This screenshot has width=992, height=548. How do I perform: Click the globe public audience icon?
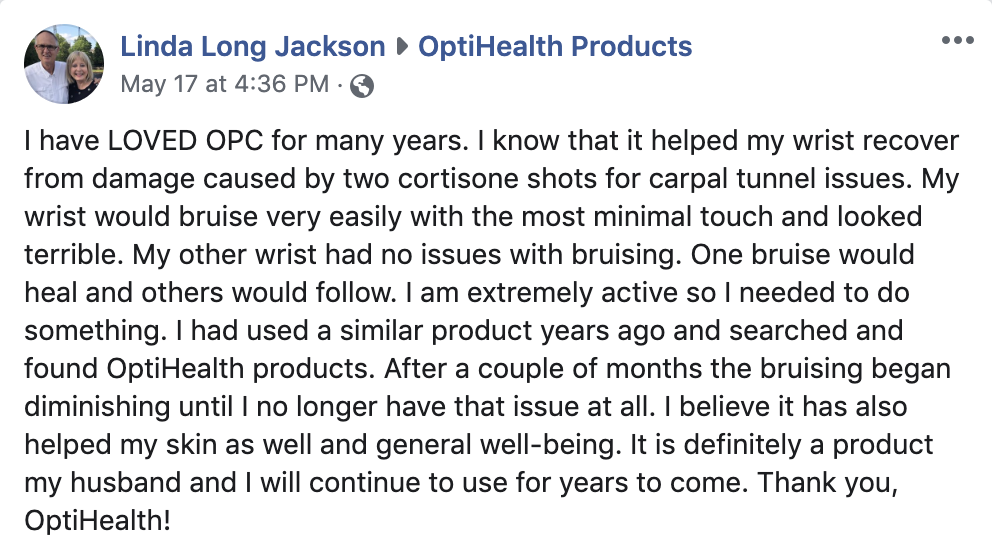[362, 85]
